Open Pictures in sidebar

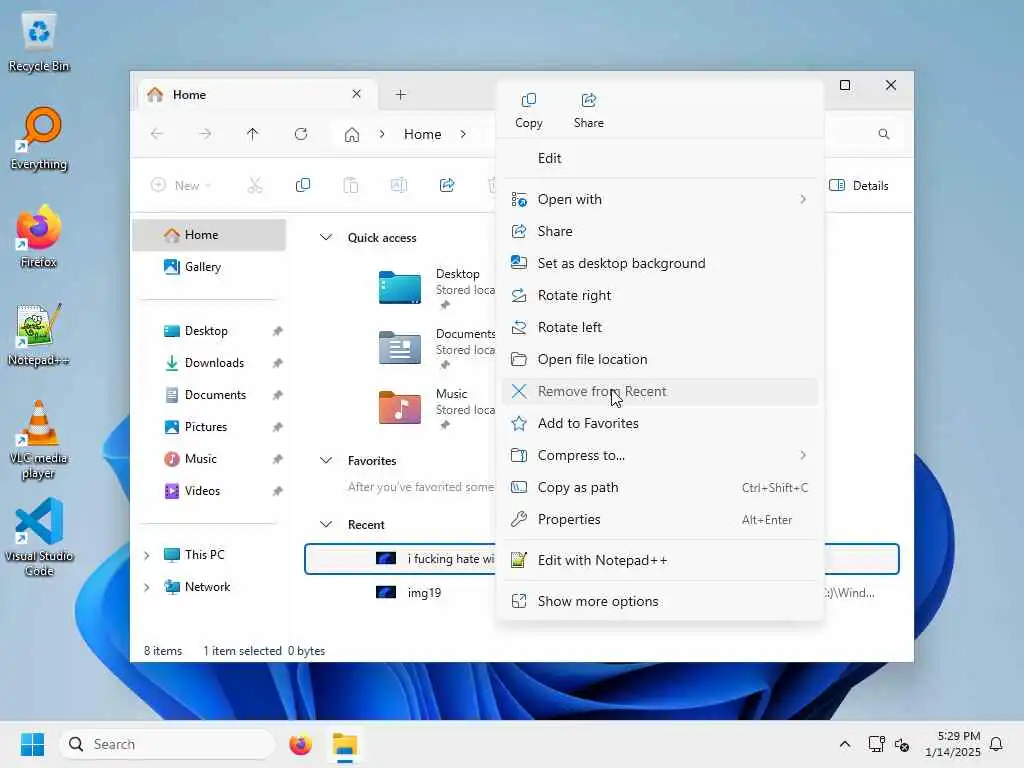[209, 427]
